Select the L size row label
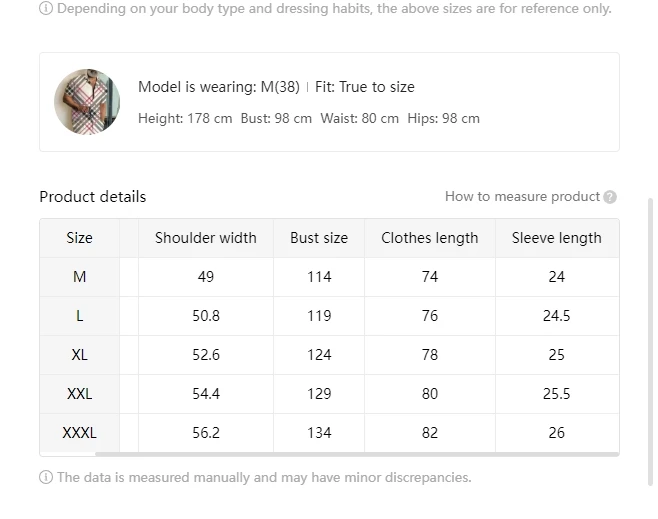The height and width of the screenshot is (519, 658). 79,316
